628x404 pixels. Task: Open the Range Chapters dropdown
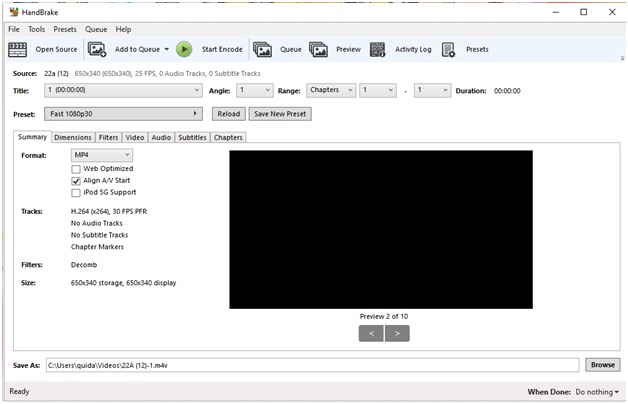coord(331,90)
